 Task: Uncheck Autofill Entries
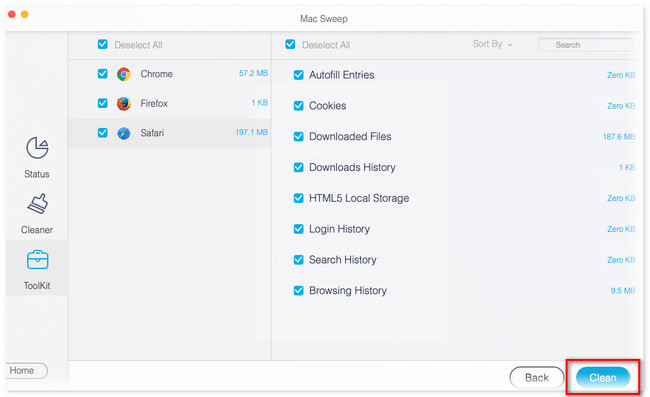click(298, 75)
